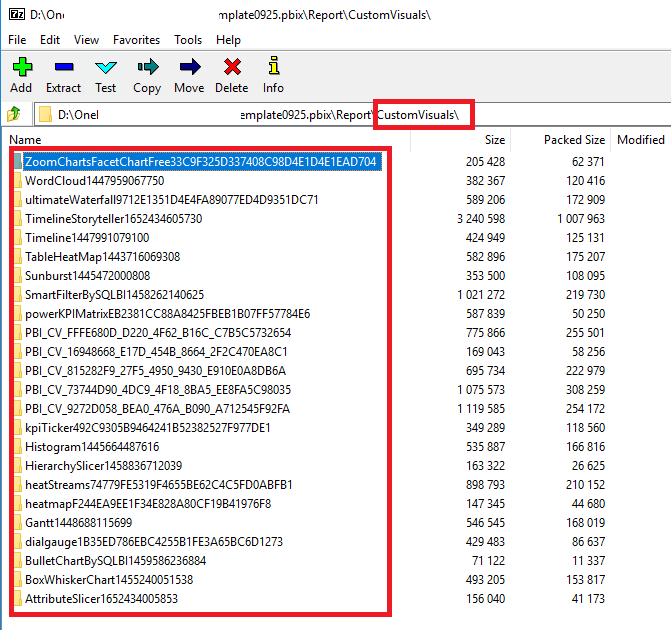The width and height of the screenshot is (671, 630).
Task: Click the 7-Zip title bar icon
Action: point(17,14)
